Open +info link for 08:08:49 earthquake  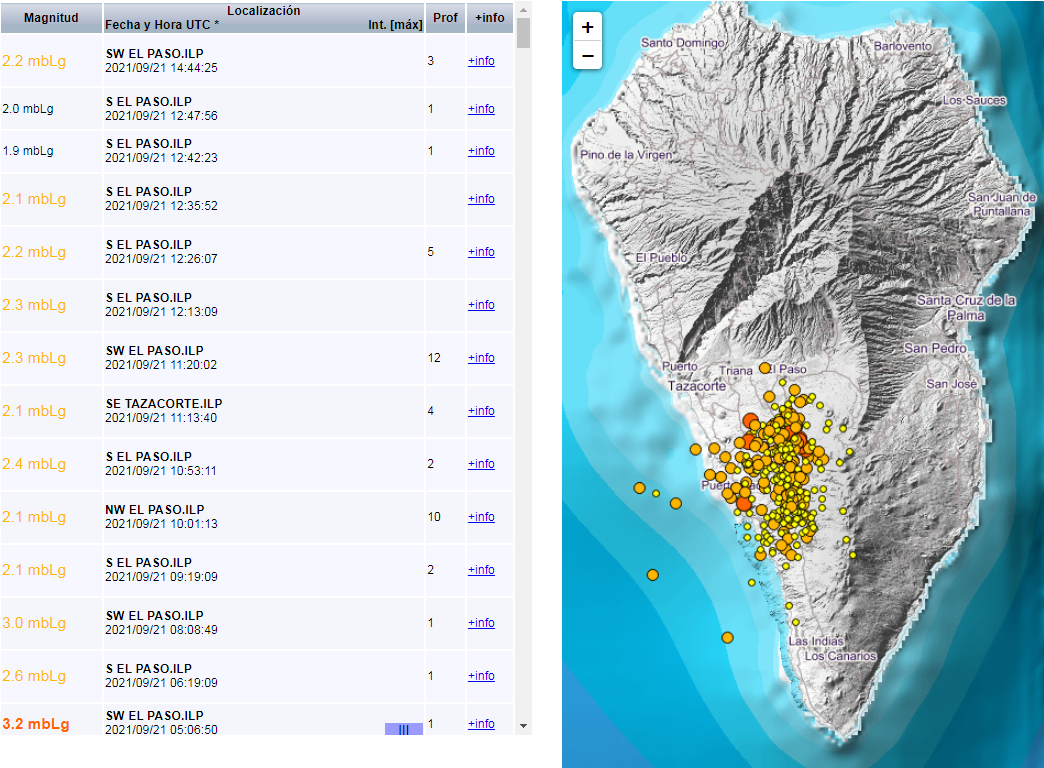coord(481,623)
